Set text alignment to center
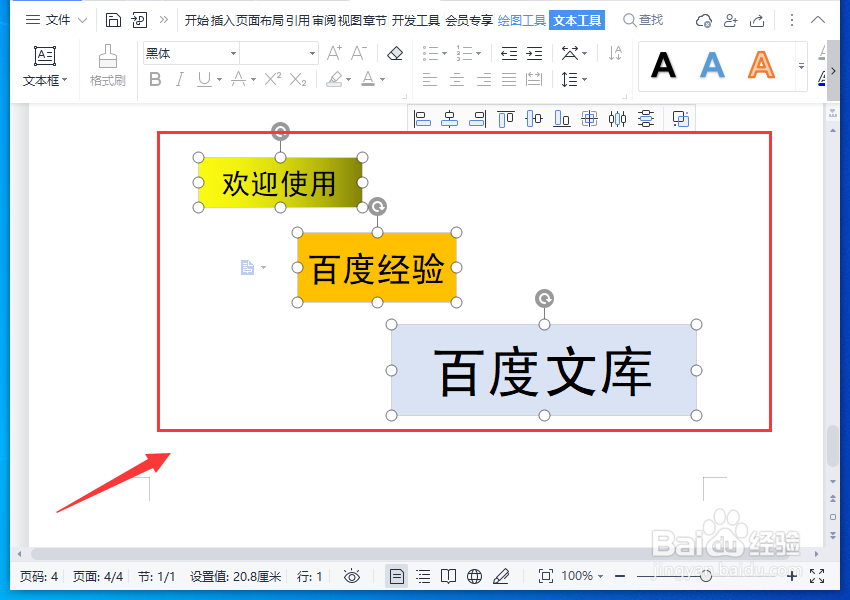Viewport: 850px width, 600px height. (x=456, y=80)
